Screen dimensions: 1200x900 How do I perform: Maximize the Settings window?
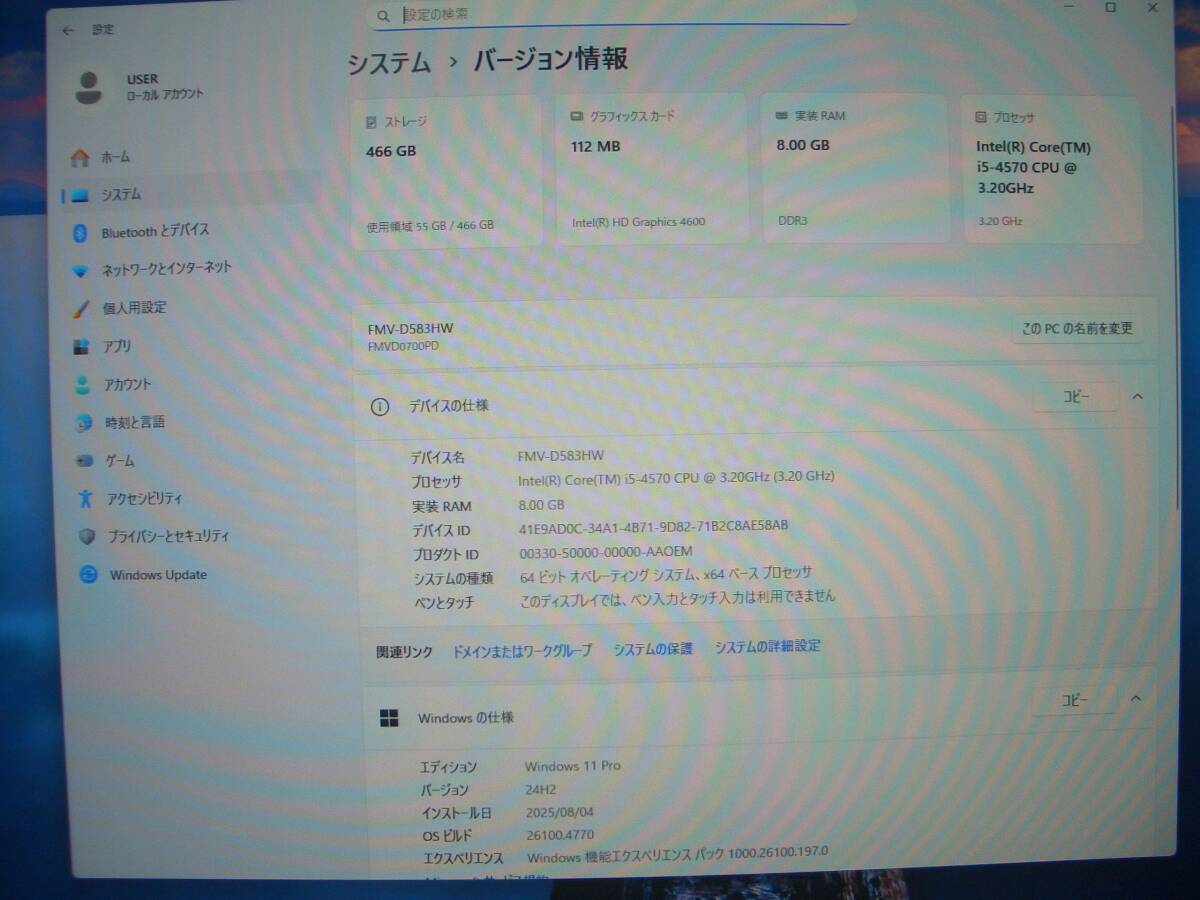[1111, 7]
